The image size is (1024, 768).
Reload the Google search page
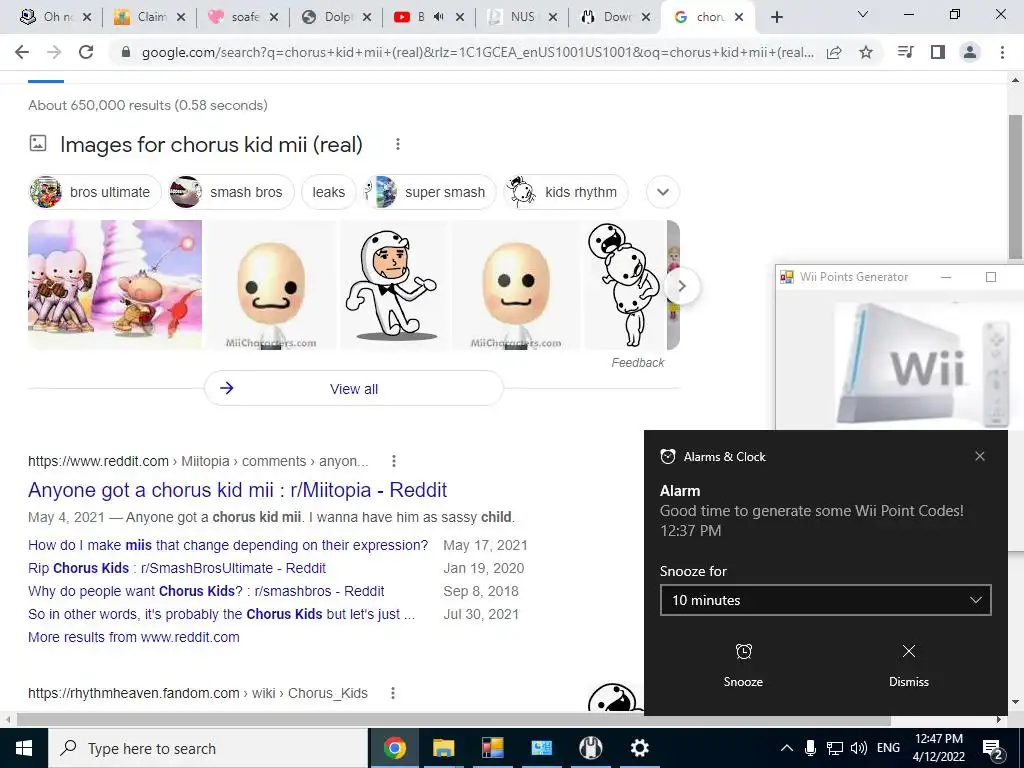[x=86, y=52]
